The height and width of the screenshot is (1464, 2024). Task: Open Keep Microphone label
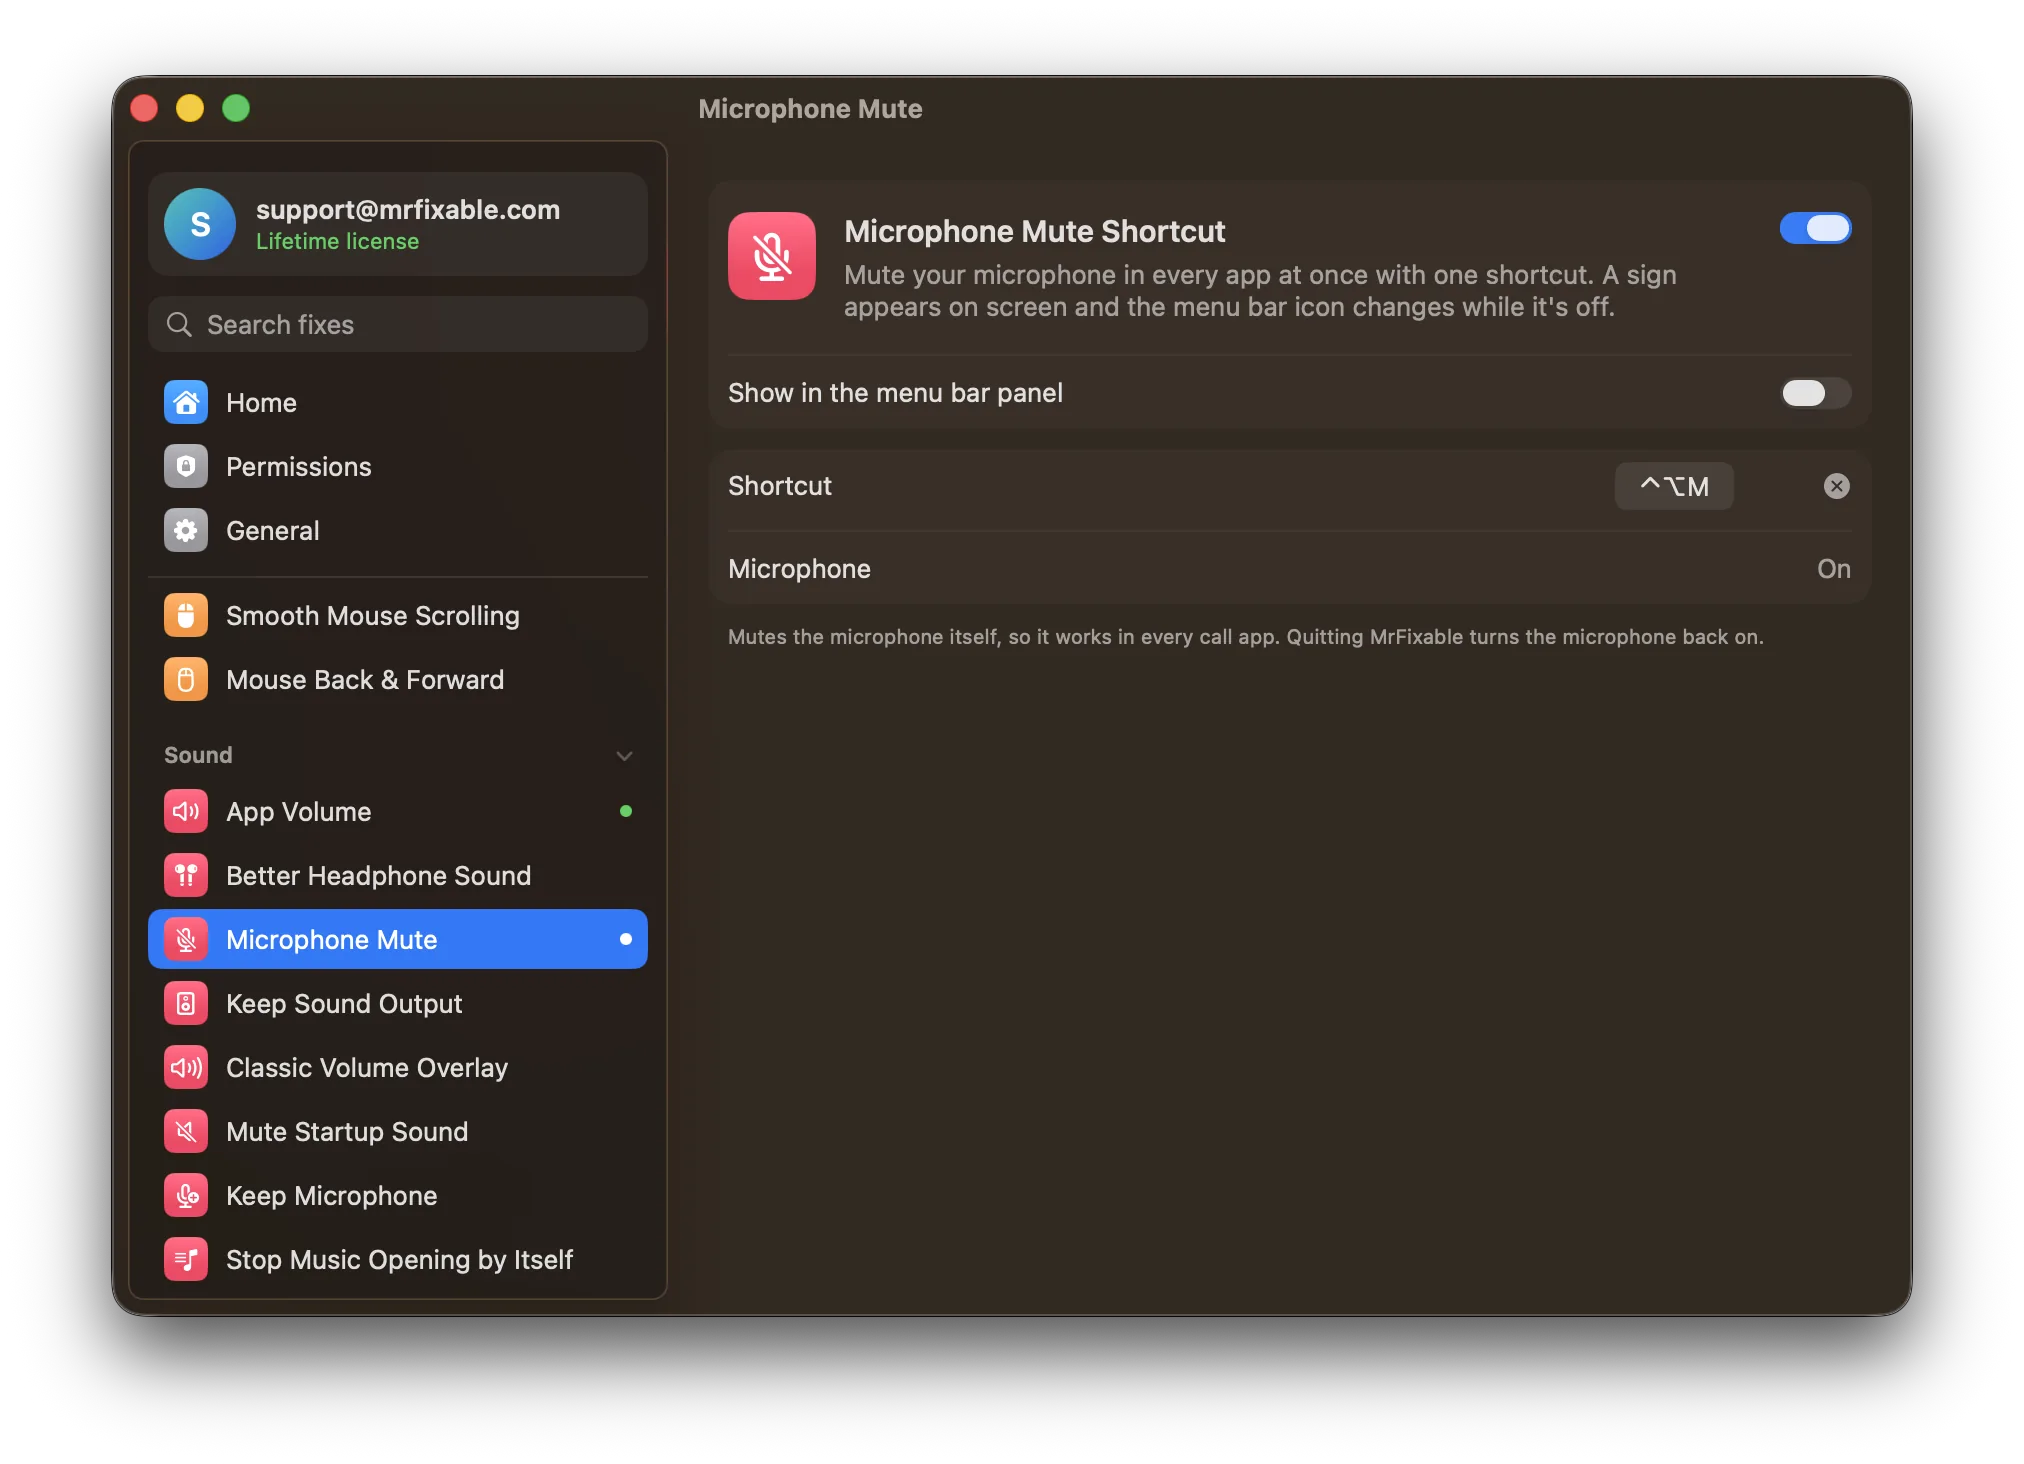click(x=331, y=1196)
